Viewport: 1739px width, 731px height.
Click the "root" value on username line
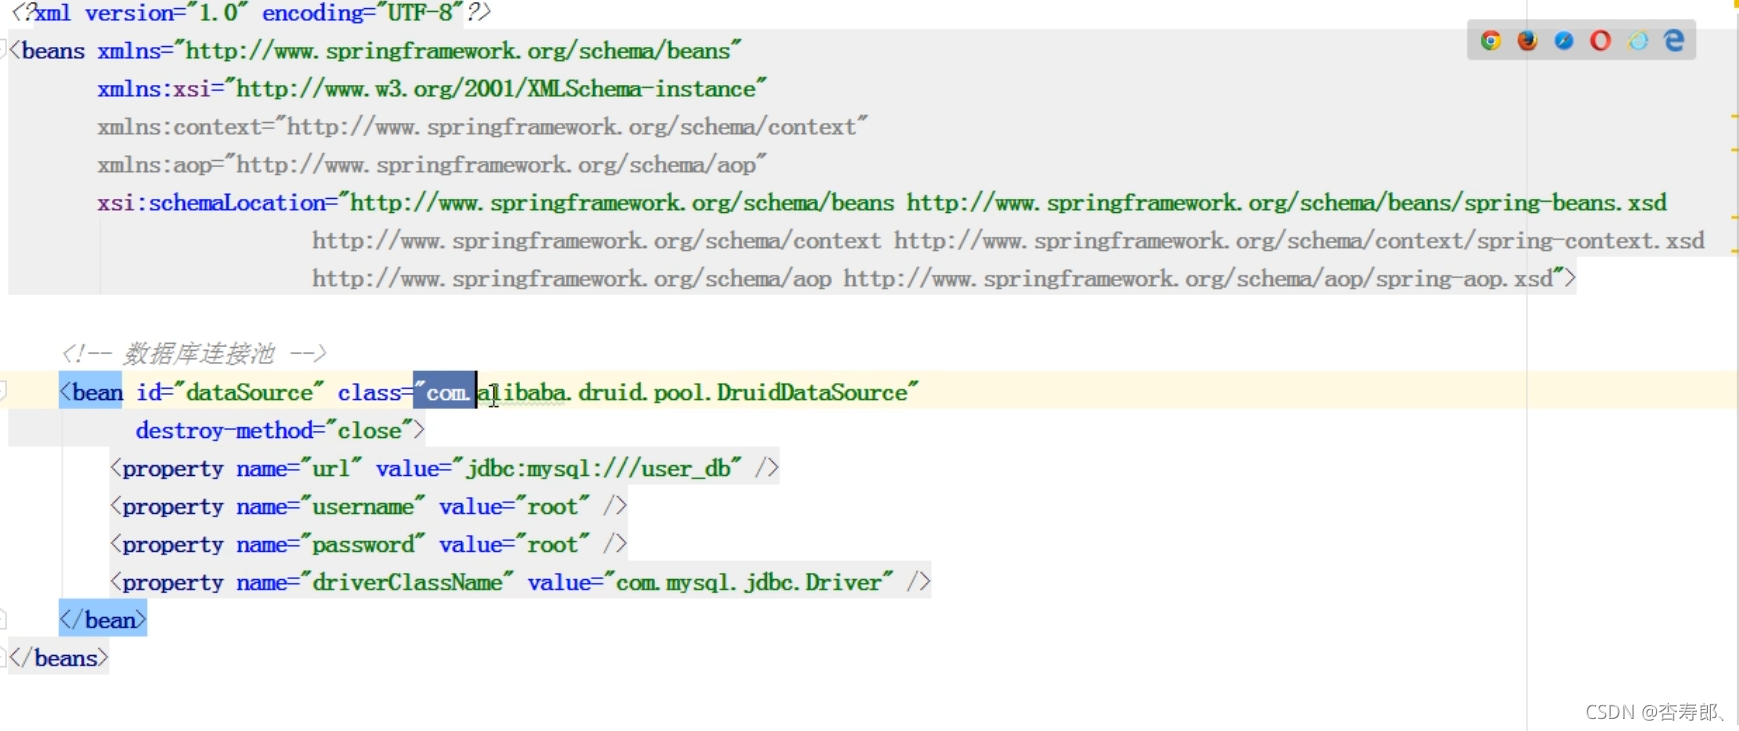pyautogui.click(x=553, y=506)
